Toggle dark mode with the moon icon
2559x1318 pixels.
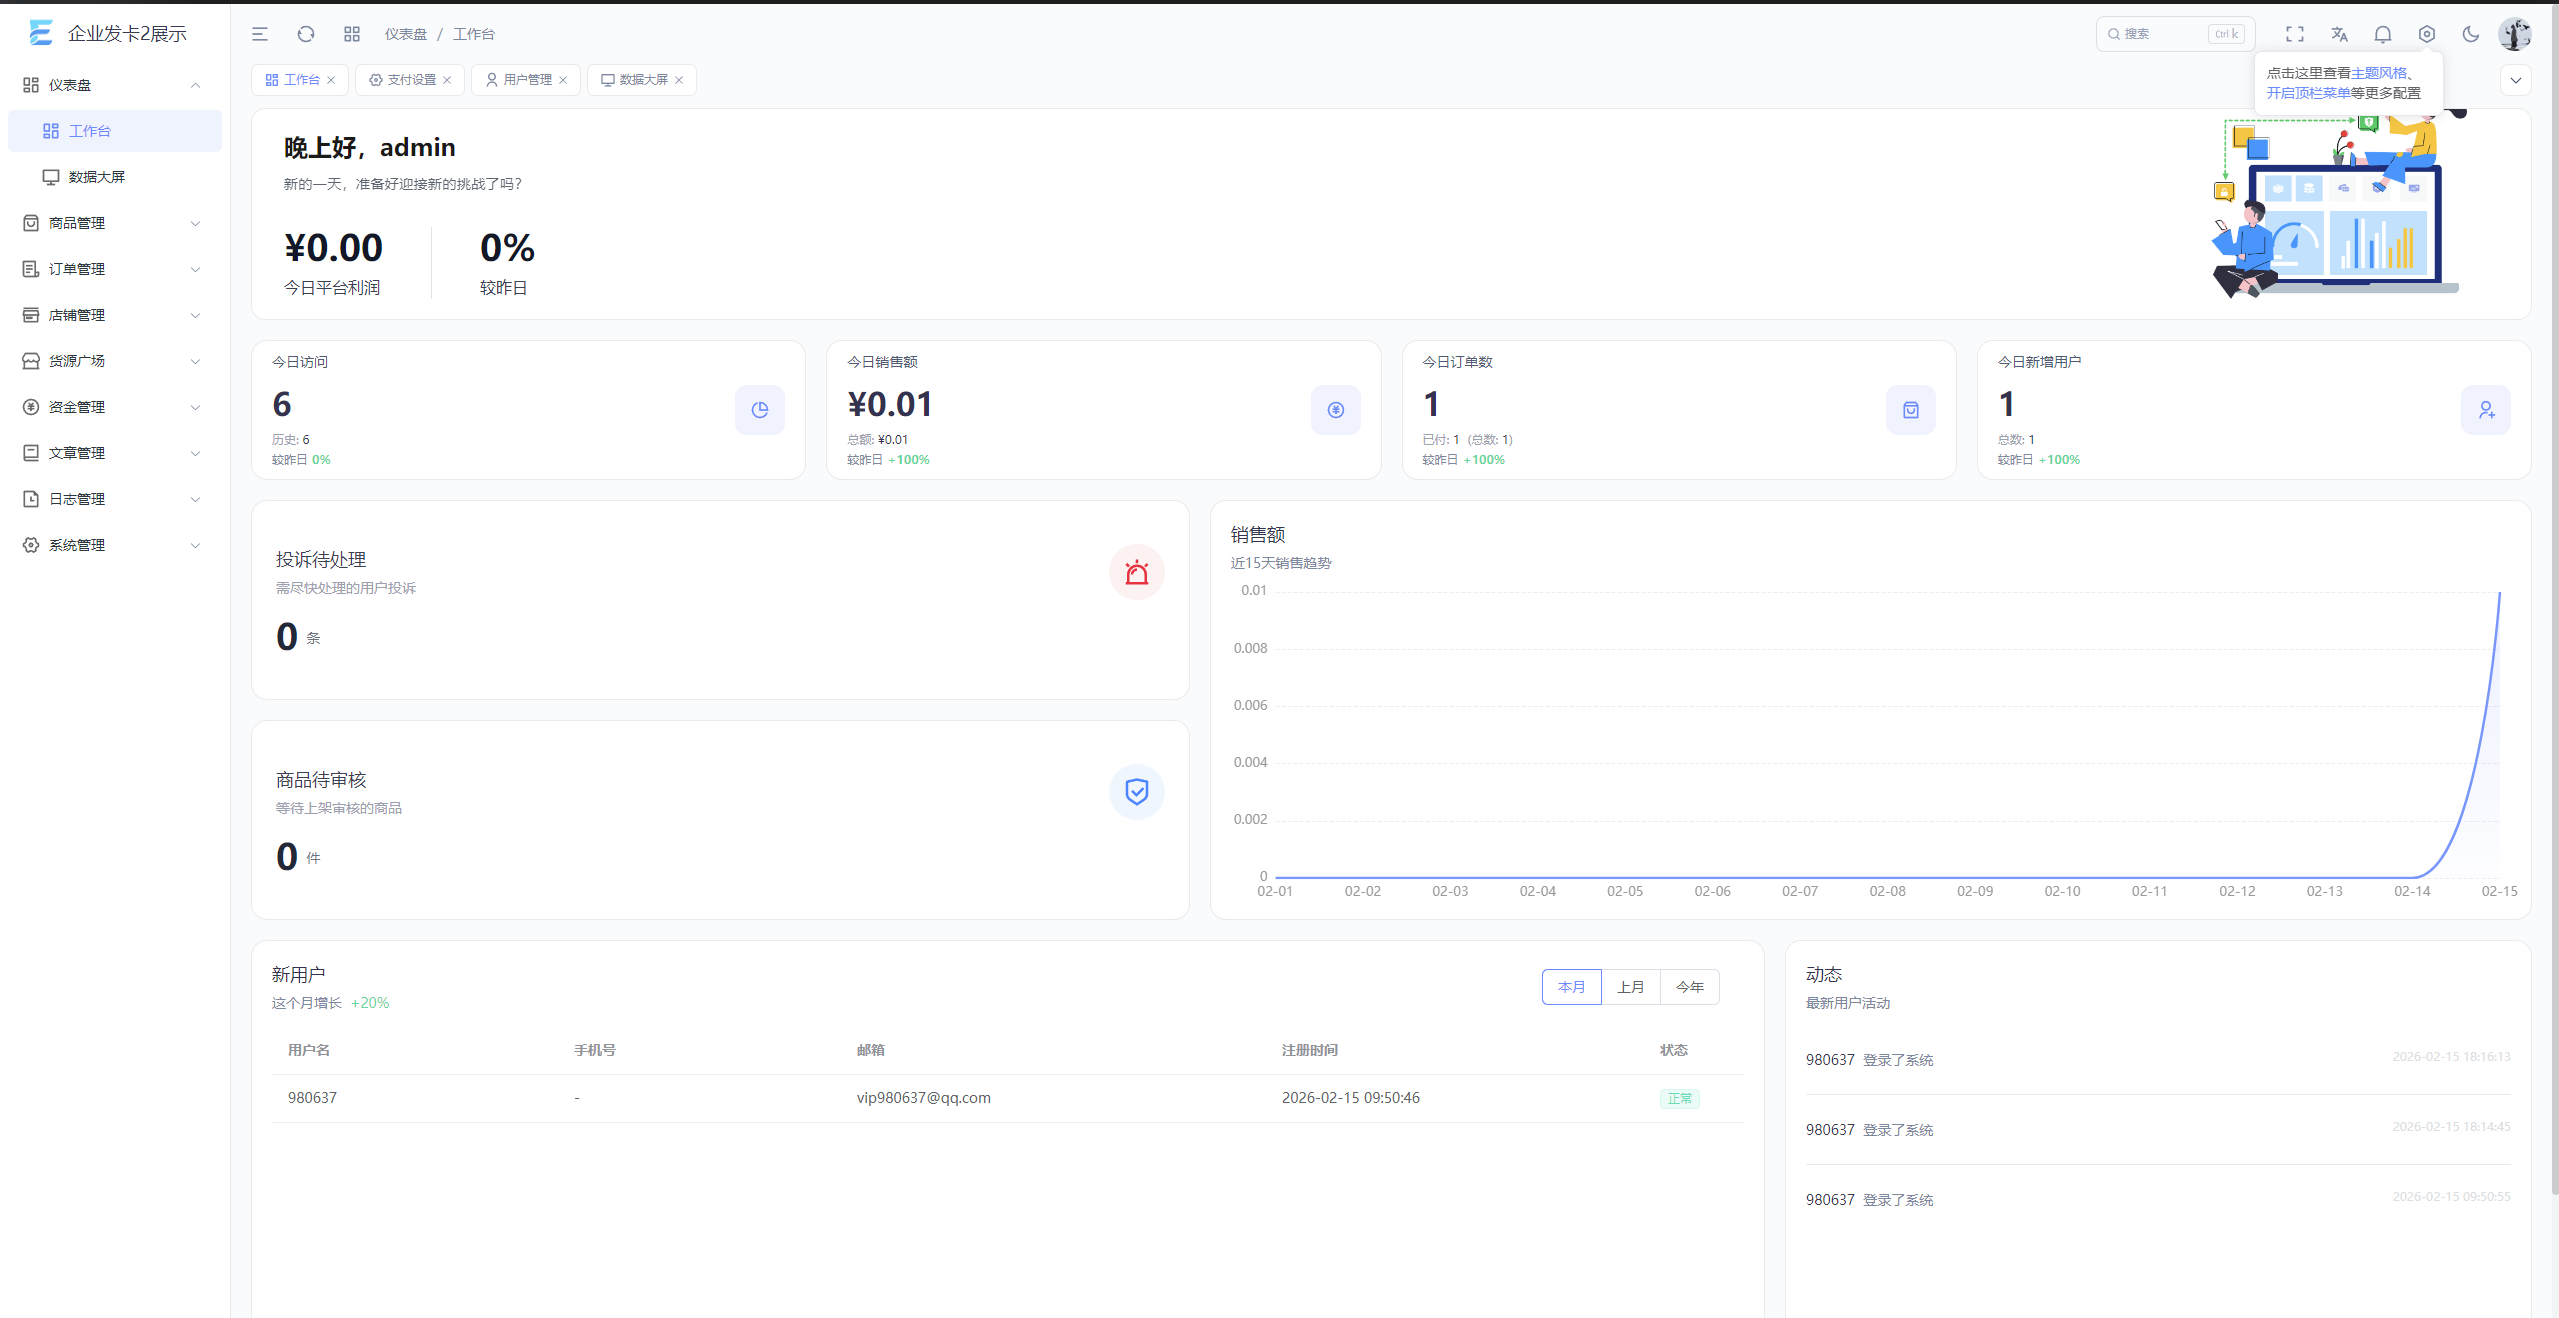coord(2471,34)
